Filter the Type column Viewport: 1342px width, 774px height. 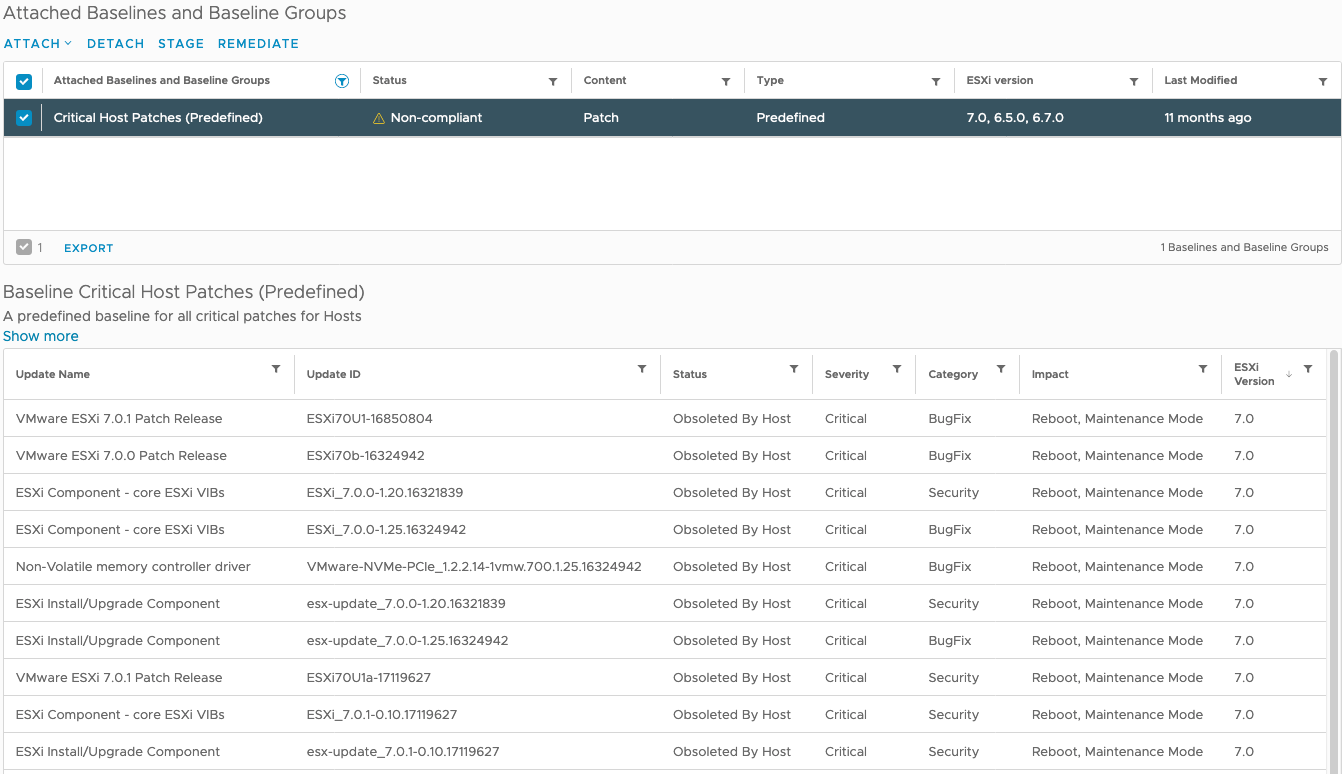click(x=936, y=82)
